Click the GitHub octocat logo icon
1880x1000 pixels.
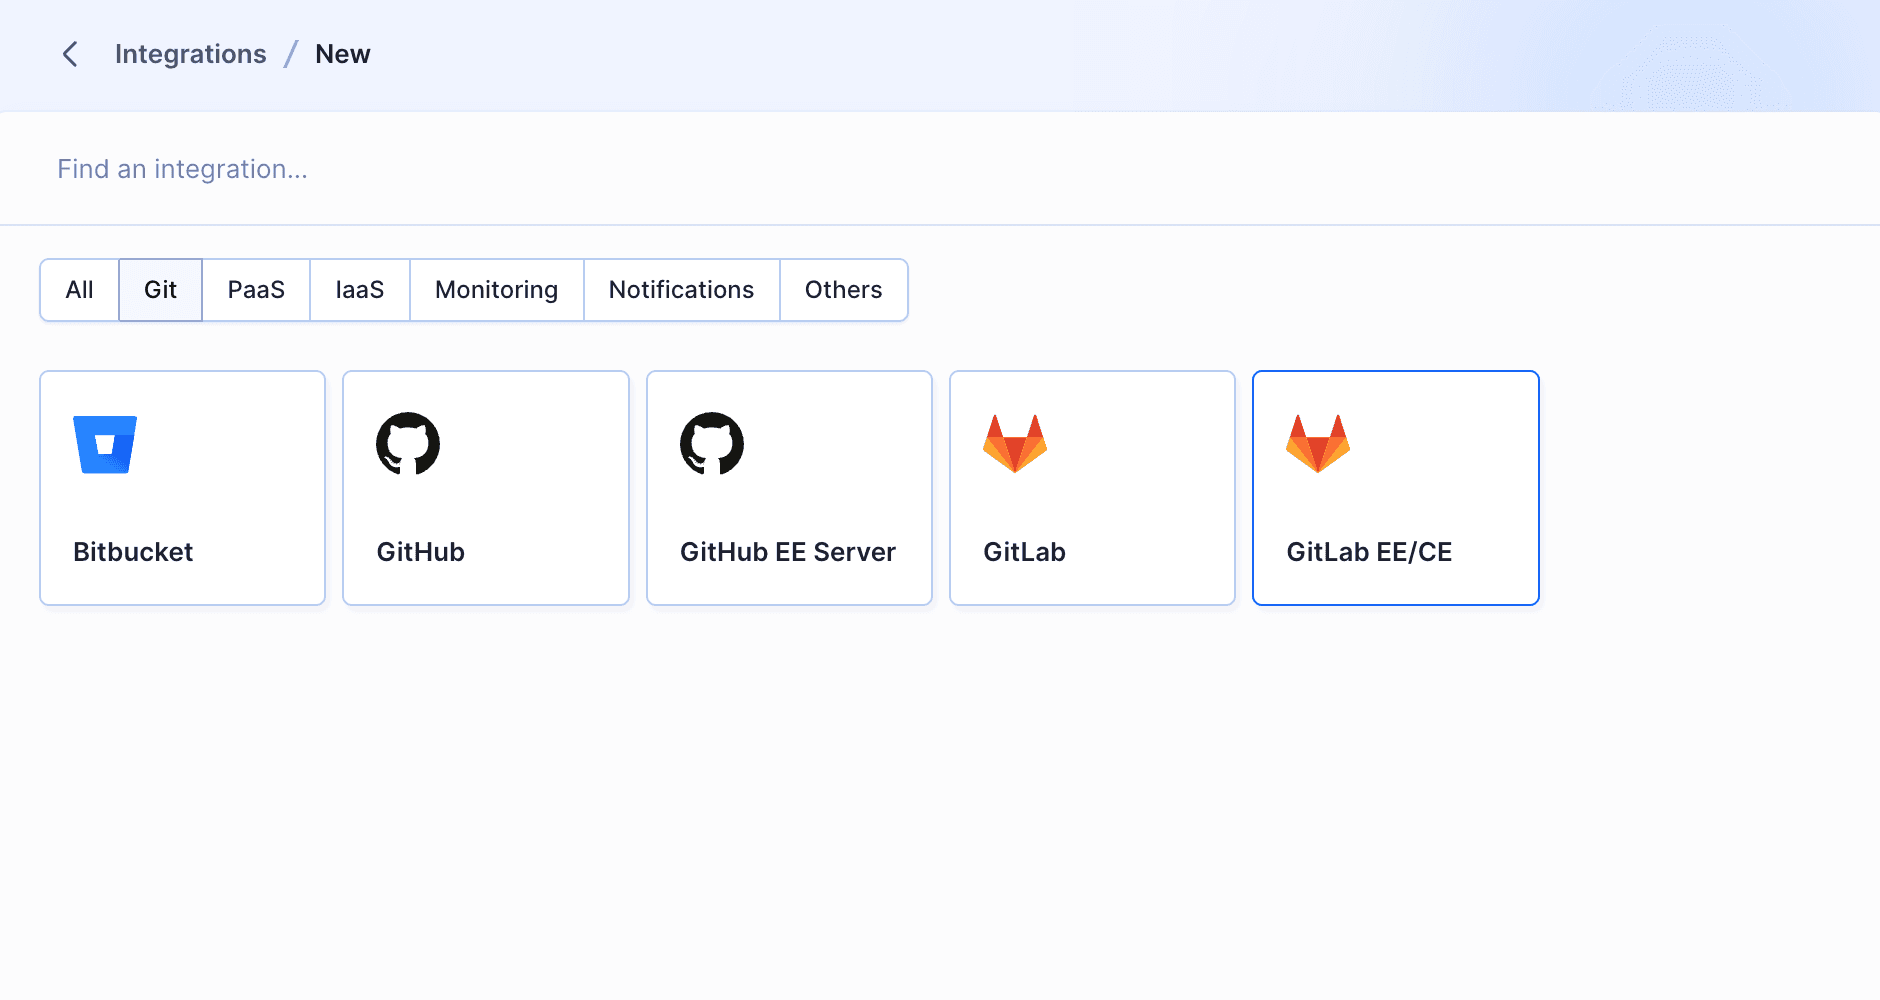408,443
